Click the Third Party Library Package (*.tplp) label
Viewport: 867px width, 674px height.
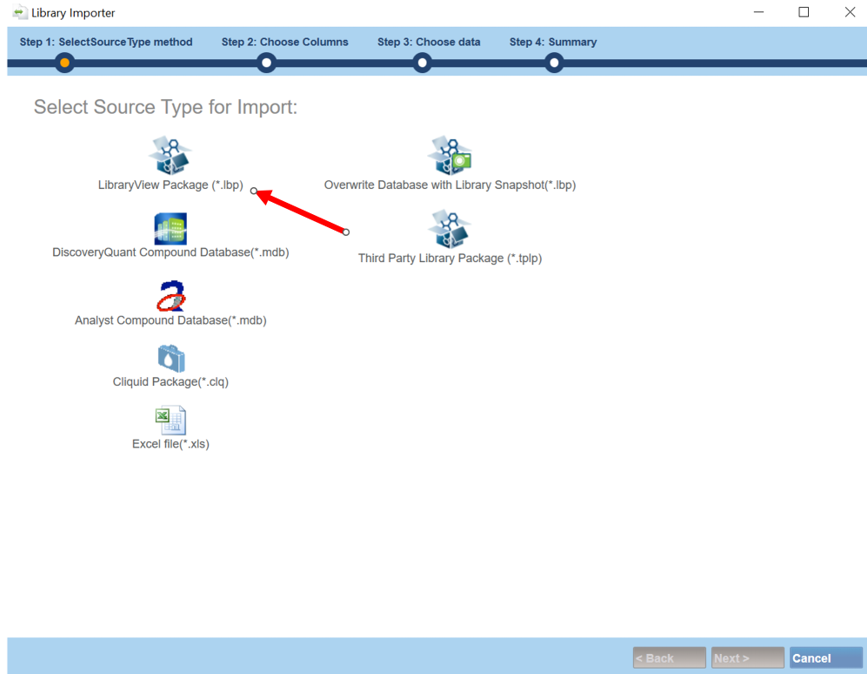[x=450, y=258]
